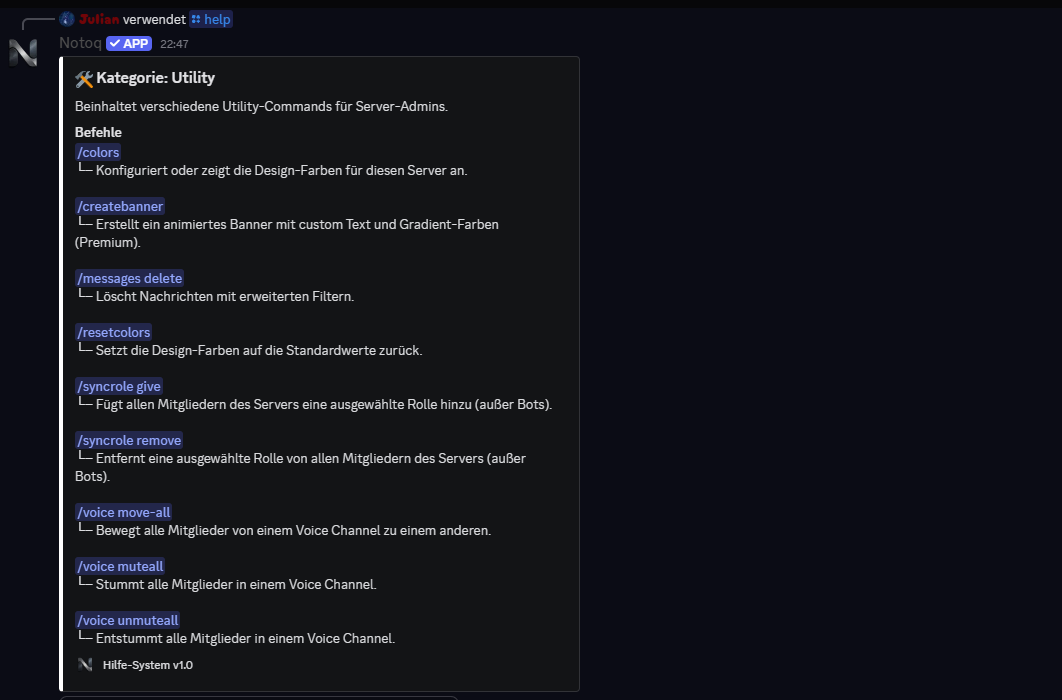Click the verified APP badge
This screenshot has height=700, width=1062.
click(x=129, y=44)
